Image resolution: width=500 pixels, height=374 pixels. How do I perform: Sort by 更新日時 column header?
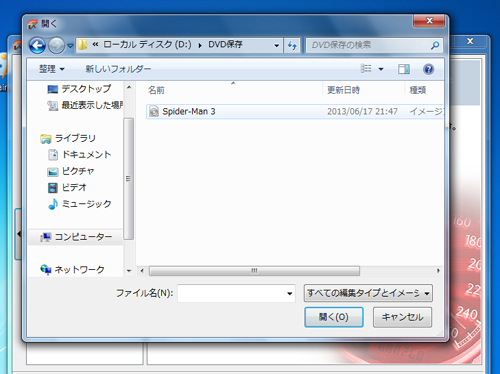pos(343,90)
